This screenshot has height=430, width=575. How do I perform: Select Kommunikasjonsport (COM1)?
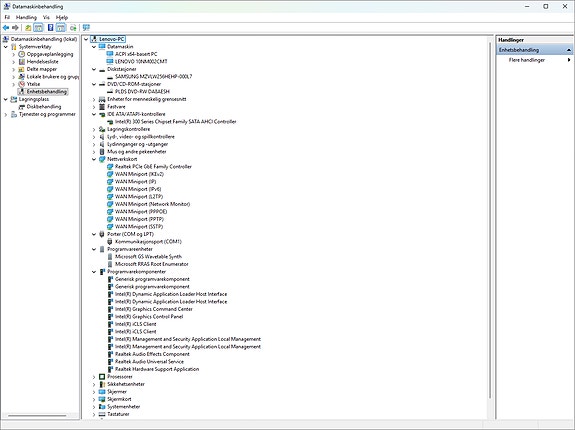pos(148,242)
